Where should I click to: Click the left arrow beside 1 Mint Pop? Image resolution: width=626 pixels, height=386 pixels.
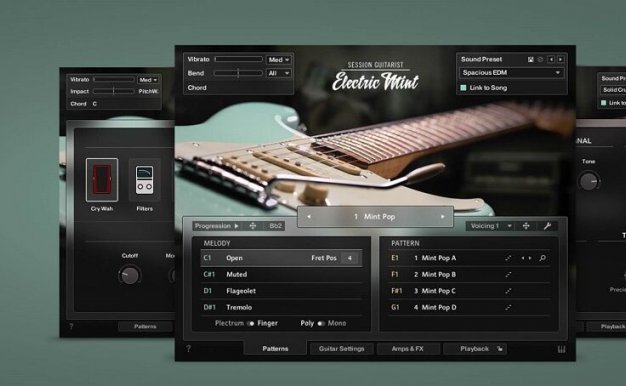click(309, 217)
